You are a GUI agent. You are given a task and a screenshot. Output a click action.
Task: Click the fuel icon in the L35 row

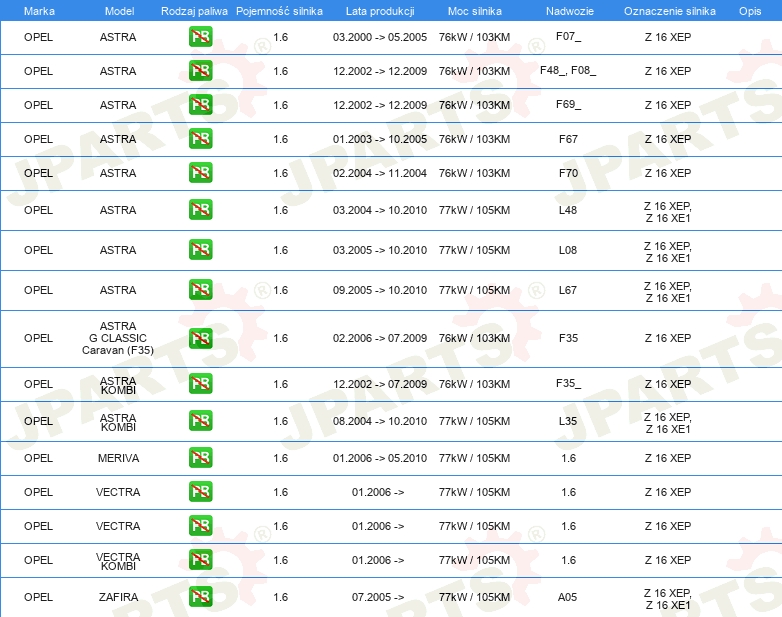(x=200, y=420)
